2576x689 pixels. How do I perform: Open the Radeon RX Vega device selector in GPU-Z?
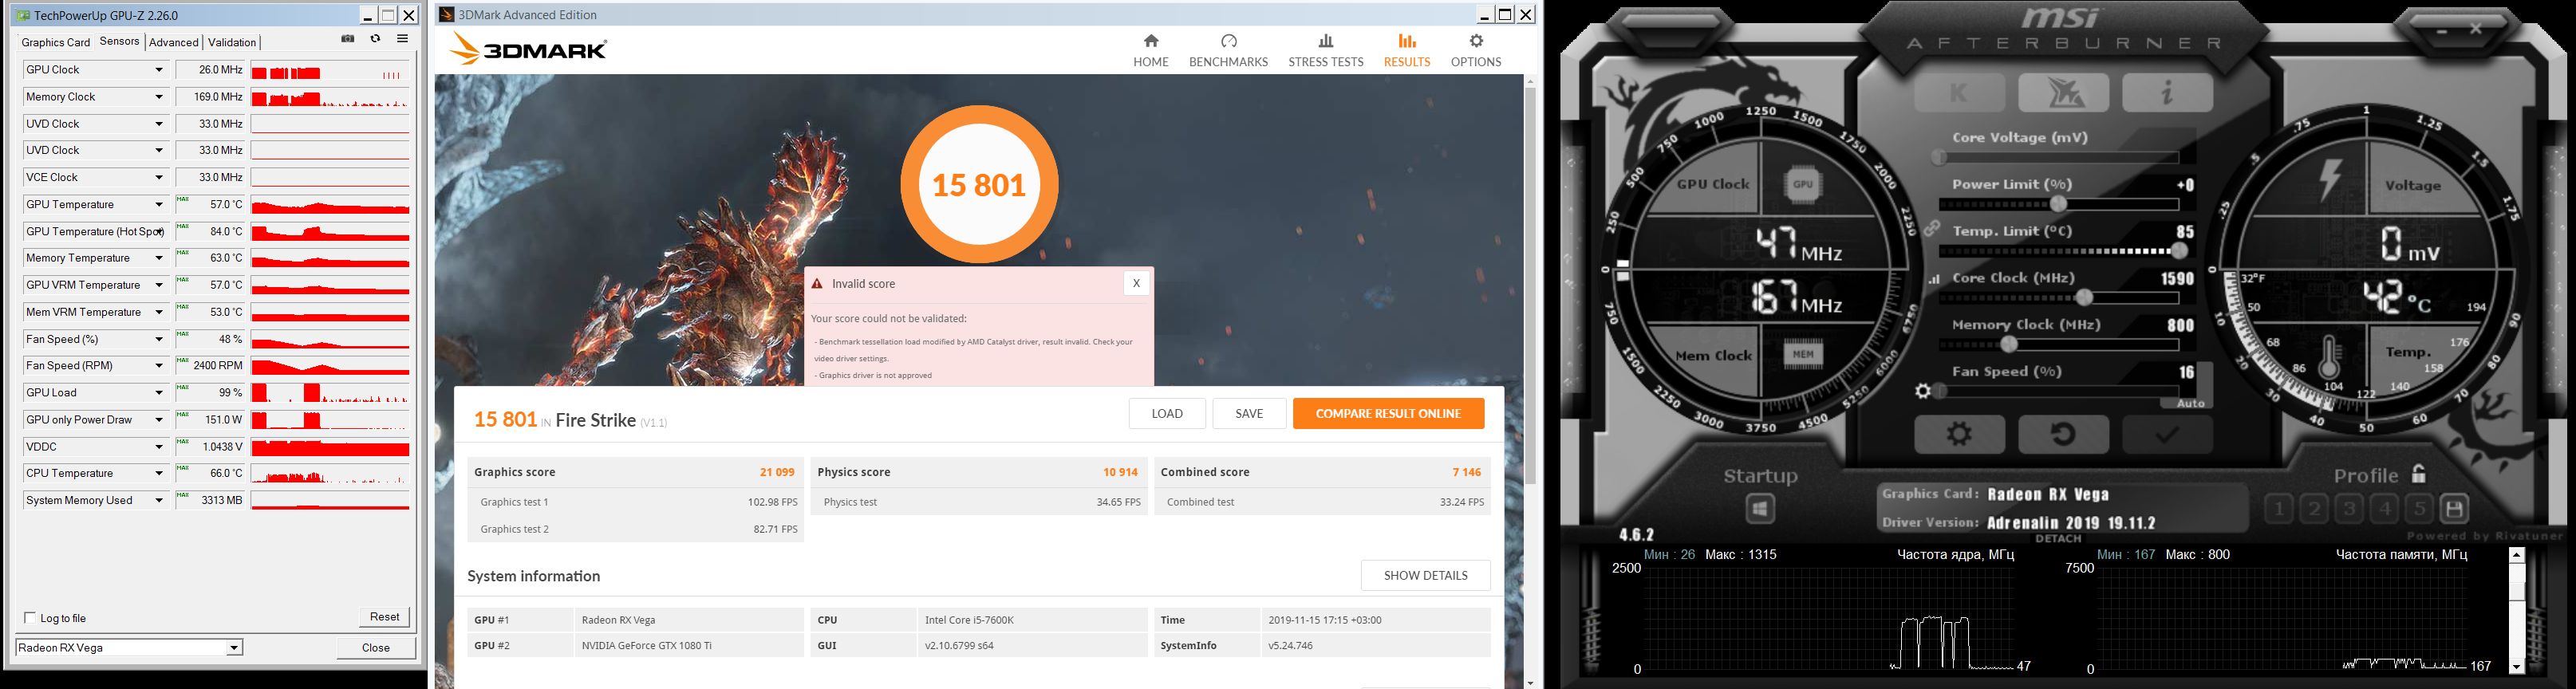[x=129, y=648]
